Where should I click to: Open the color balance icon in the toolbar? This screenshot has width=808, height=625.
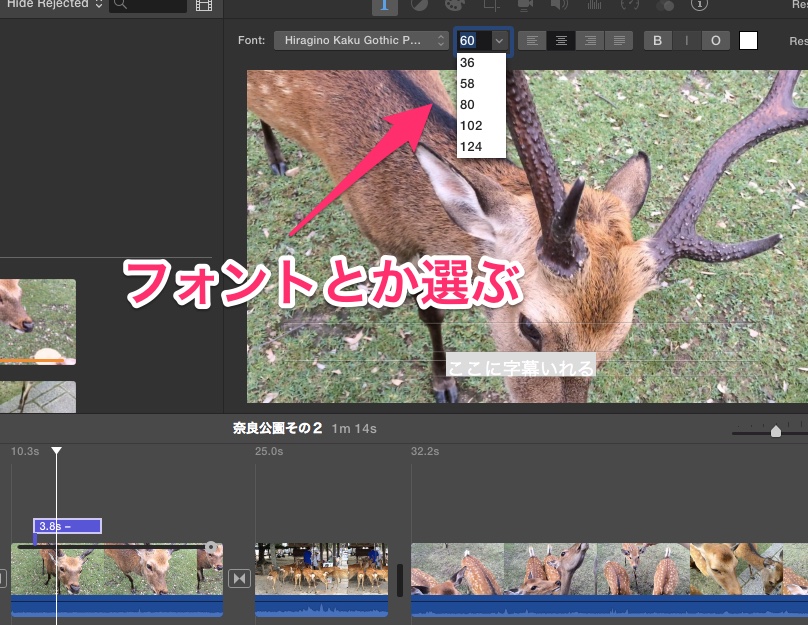point(420,6)
